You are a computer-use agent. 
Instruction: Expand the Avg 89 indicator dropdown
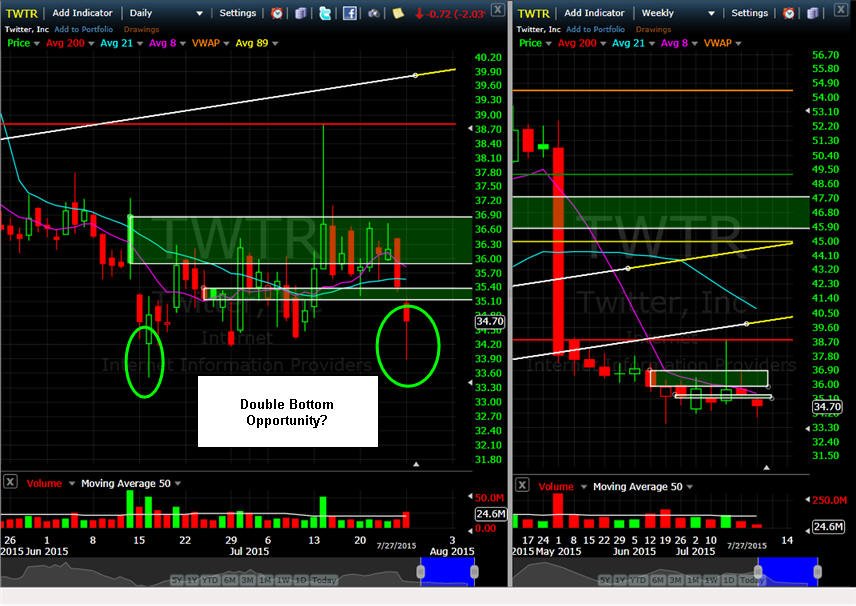coord(275,43)
